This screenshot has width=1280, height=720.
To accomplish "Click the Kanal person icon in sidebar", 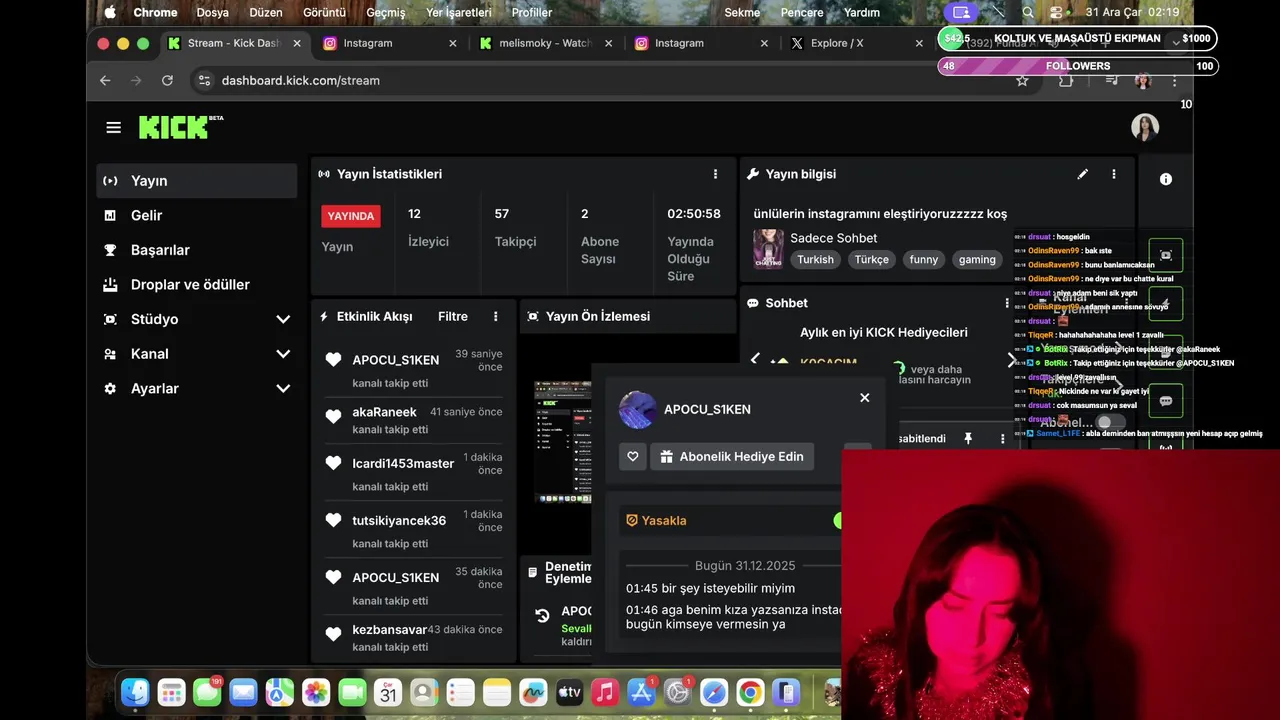I will click(110, 354).
